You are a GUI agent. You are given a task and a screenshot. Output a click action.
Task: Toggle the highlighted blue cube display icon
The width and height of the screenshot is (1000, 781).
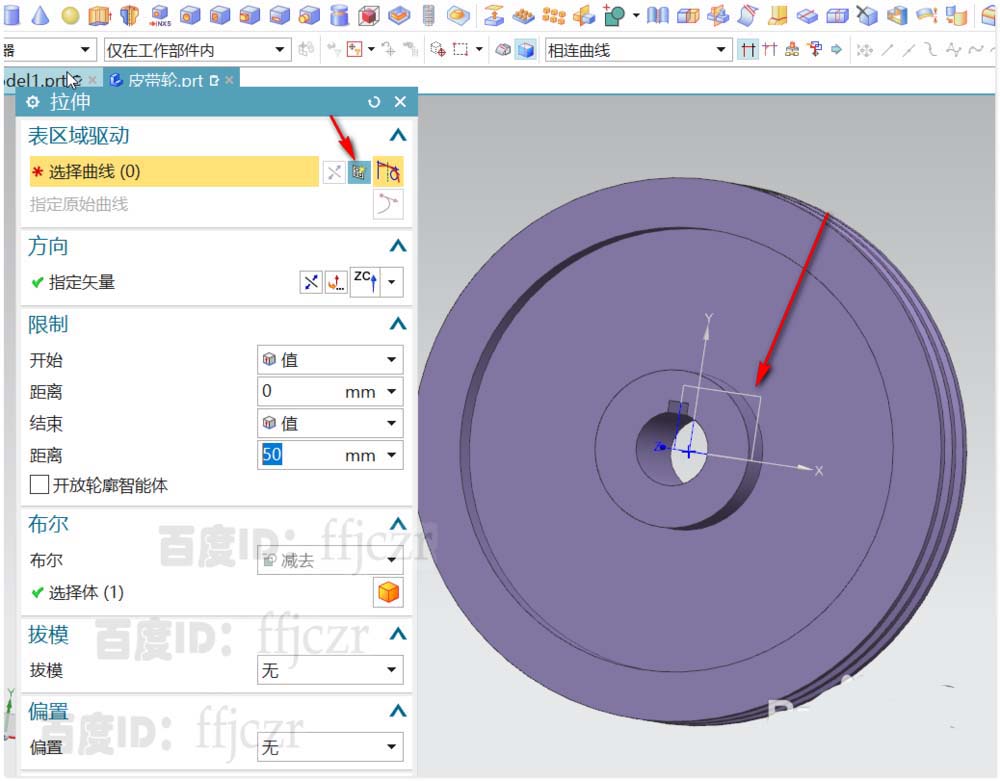pyautogui.click(x=526, y=49)
